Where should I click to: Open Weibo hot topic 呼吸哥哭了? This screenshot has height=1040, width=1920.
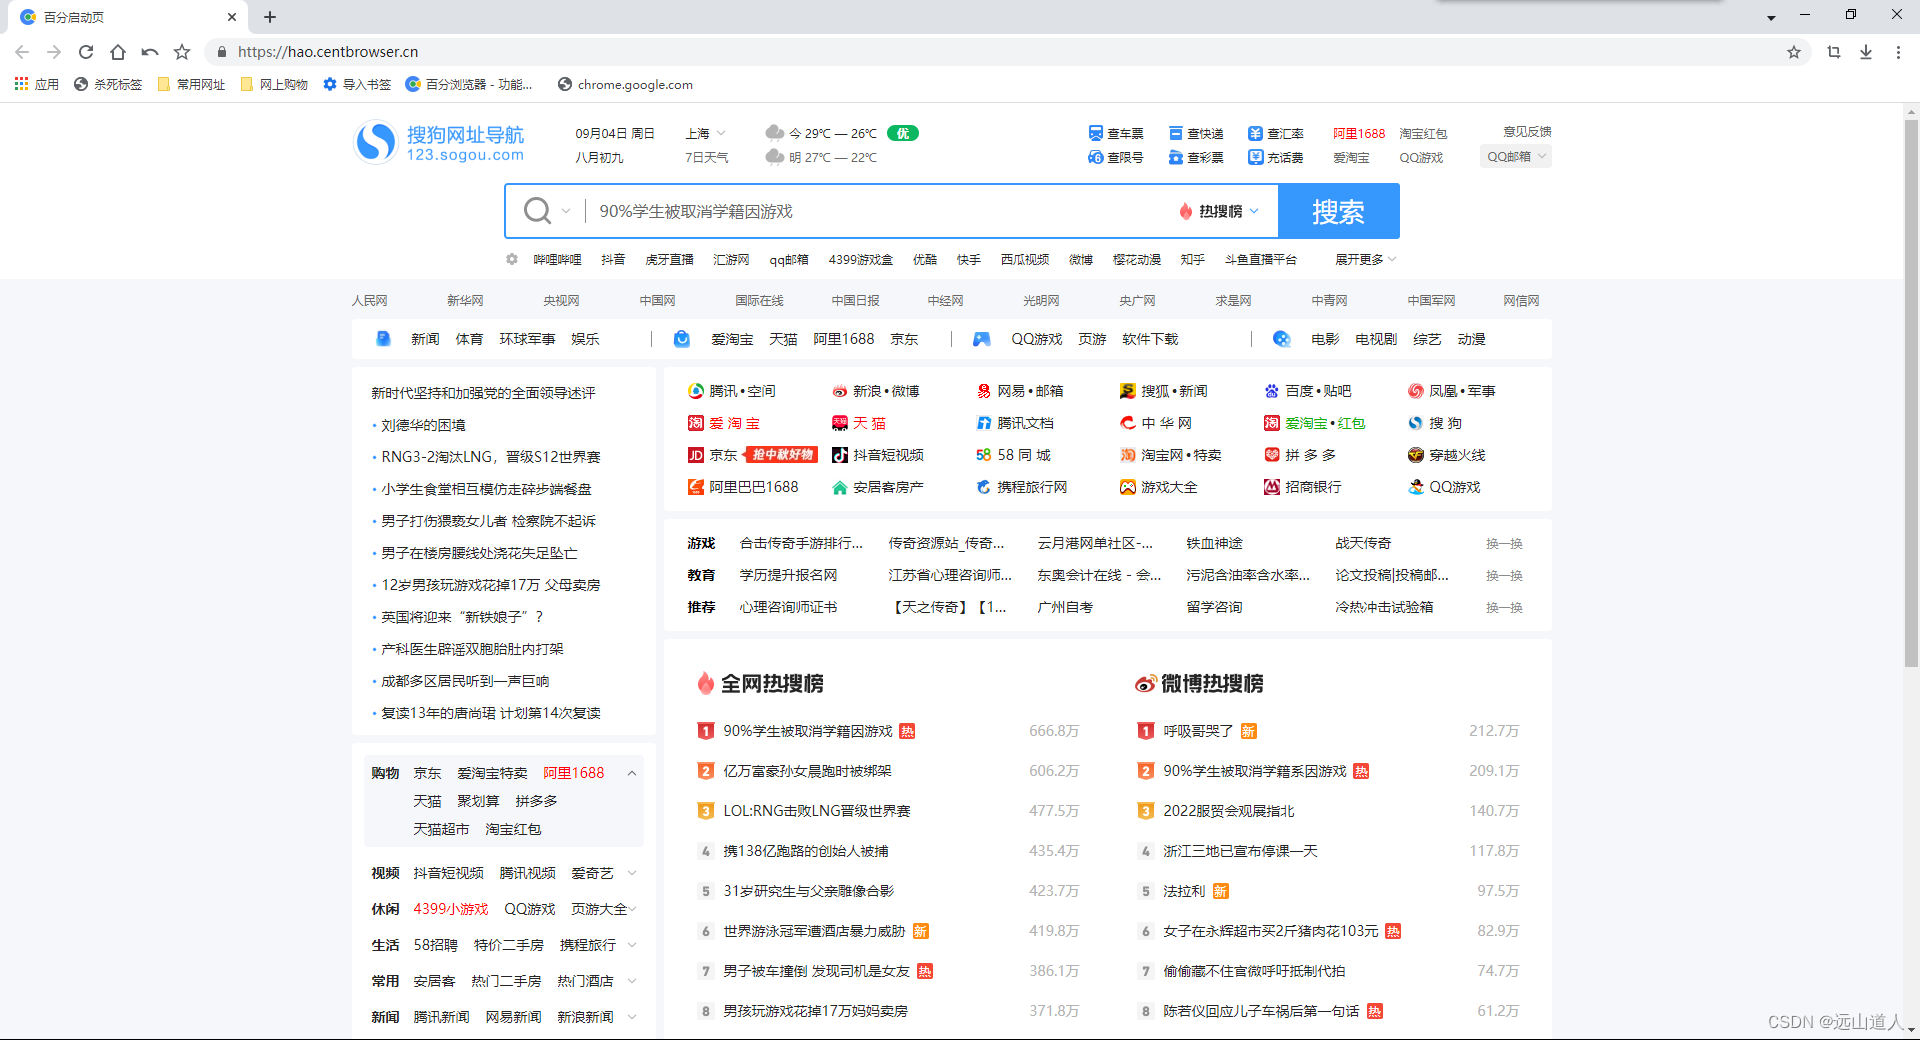click(x=1198, y=731)
